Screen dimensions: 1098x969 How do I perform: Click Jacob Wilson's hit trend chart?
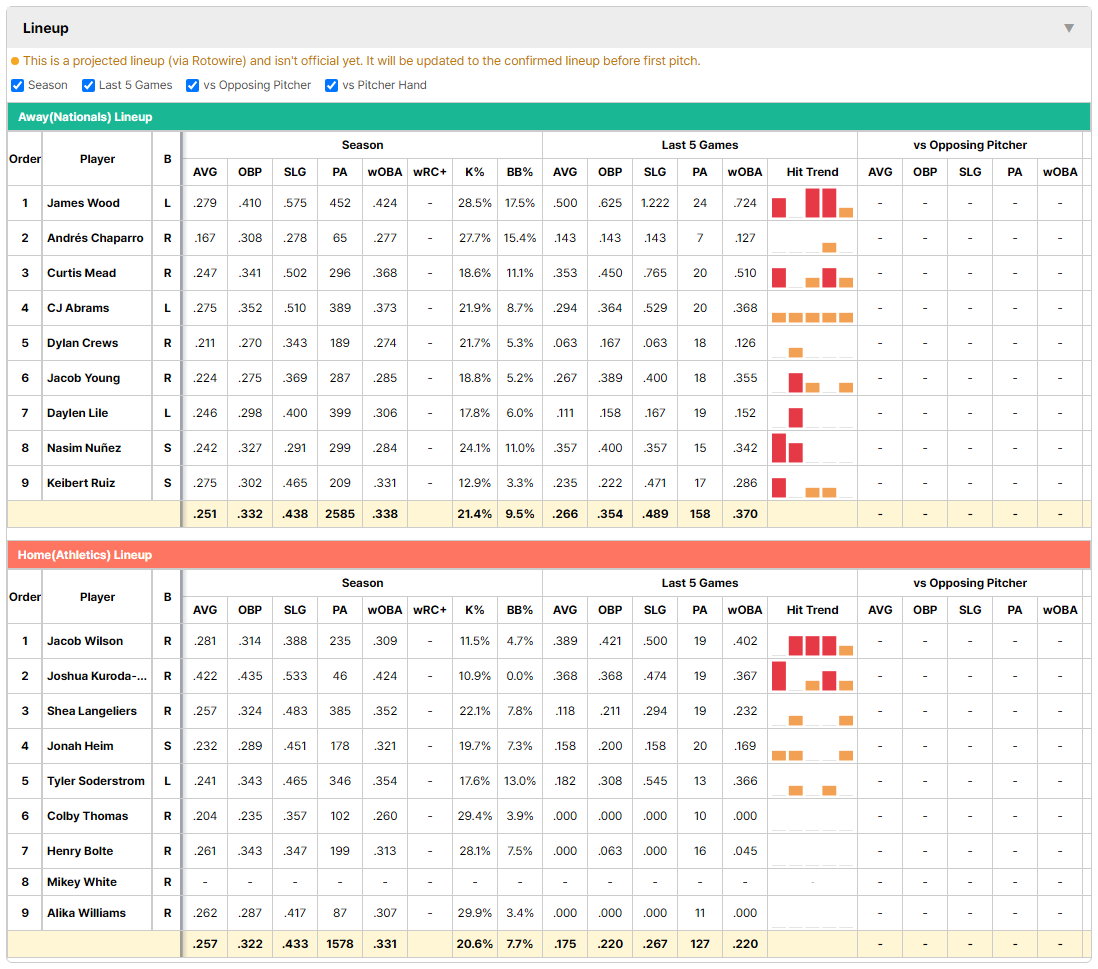coord(812,641)
